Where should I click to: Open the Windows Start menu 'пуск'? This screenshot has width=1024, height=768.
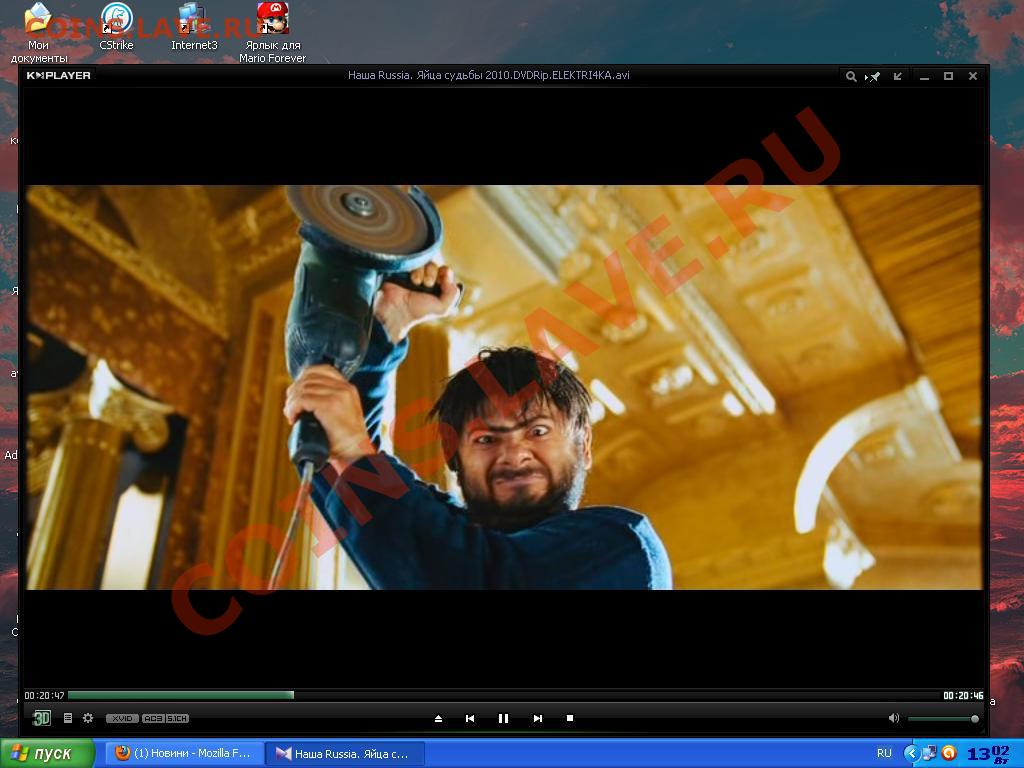pos(48,753)
